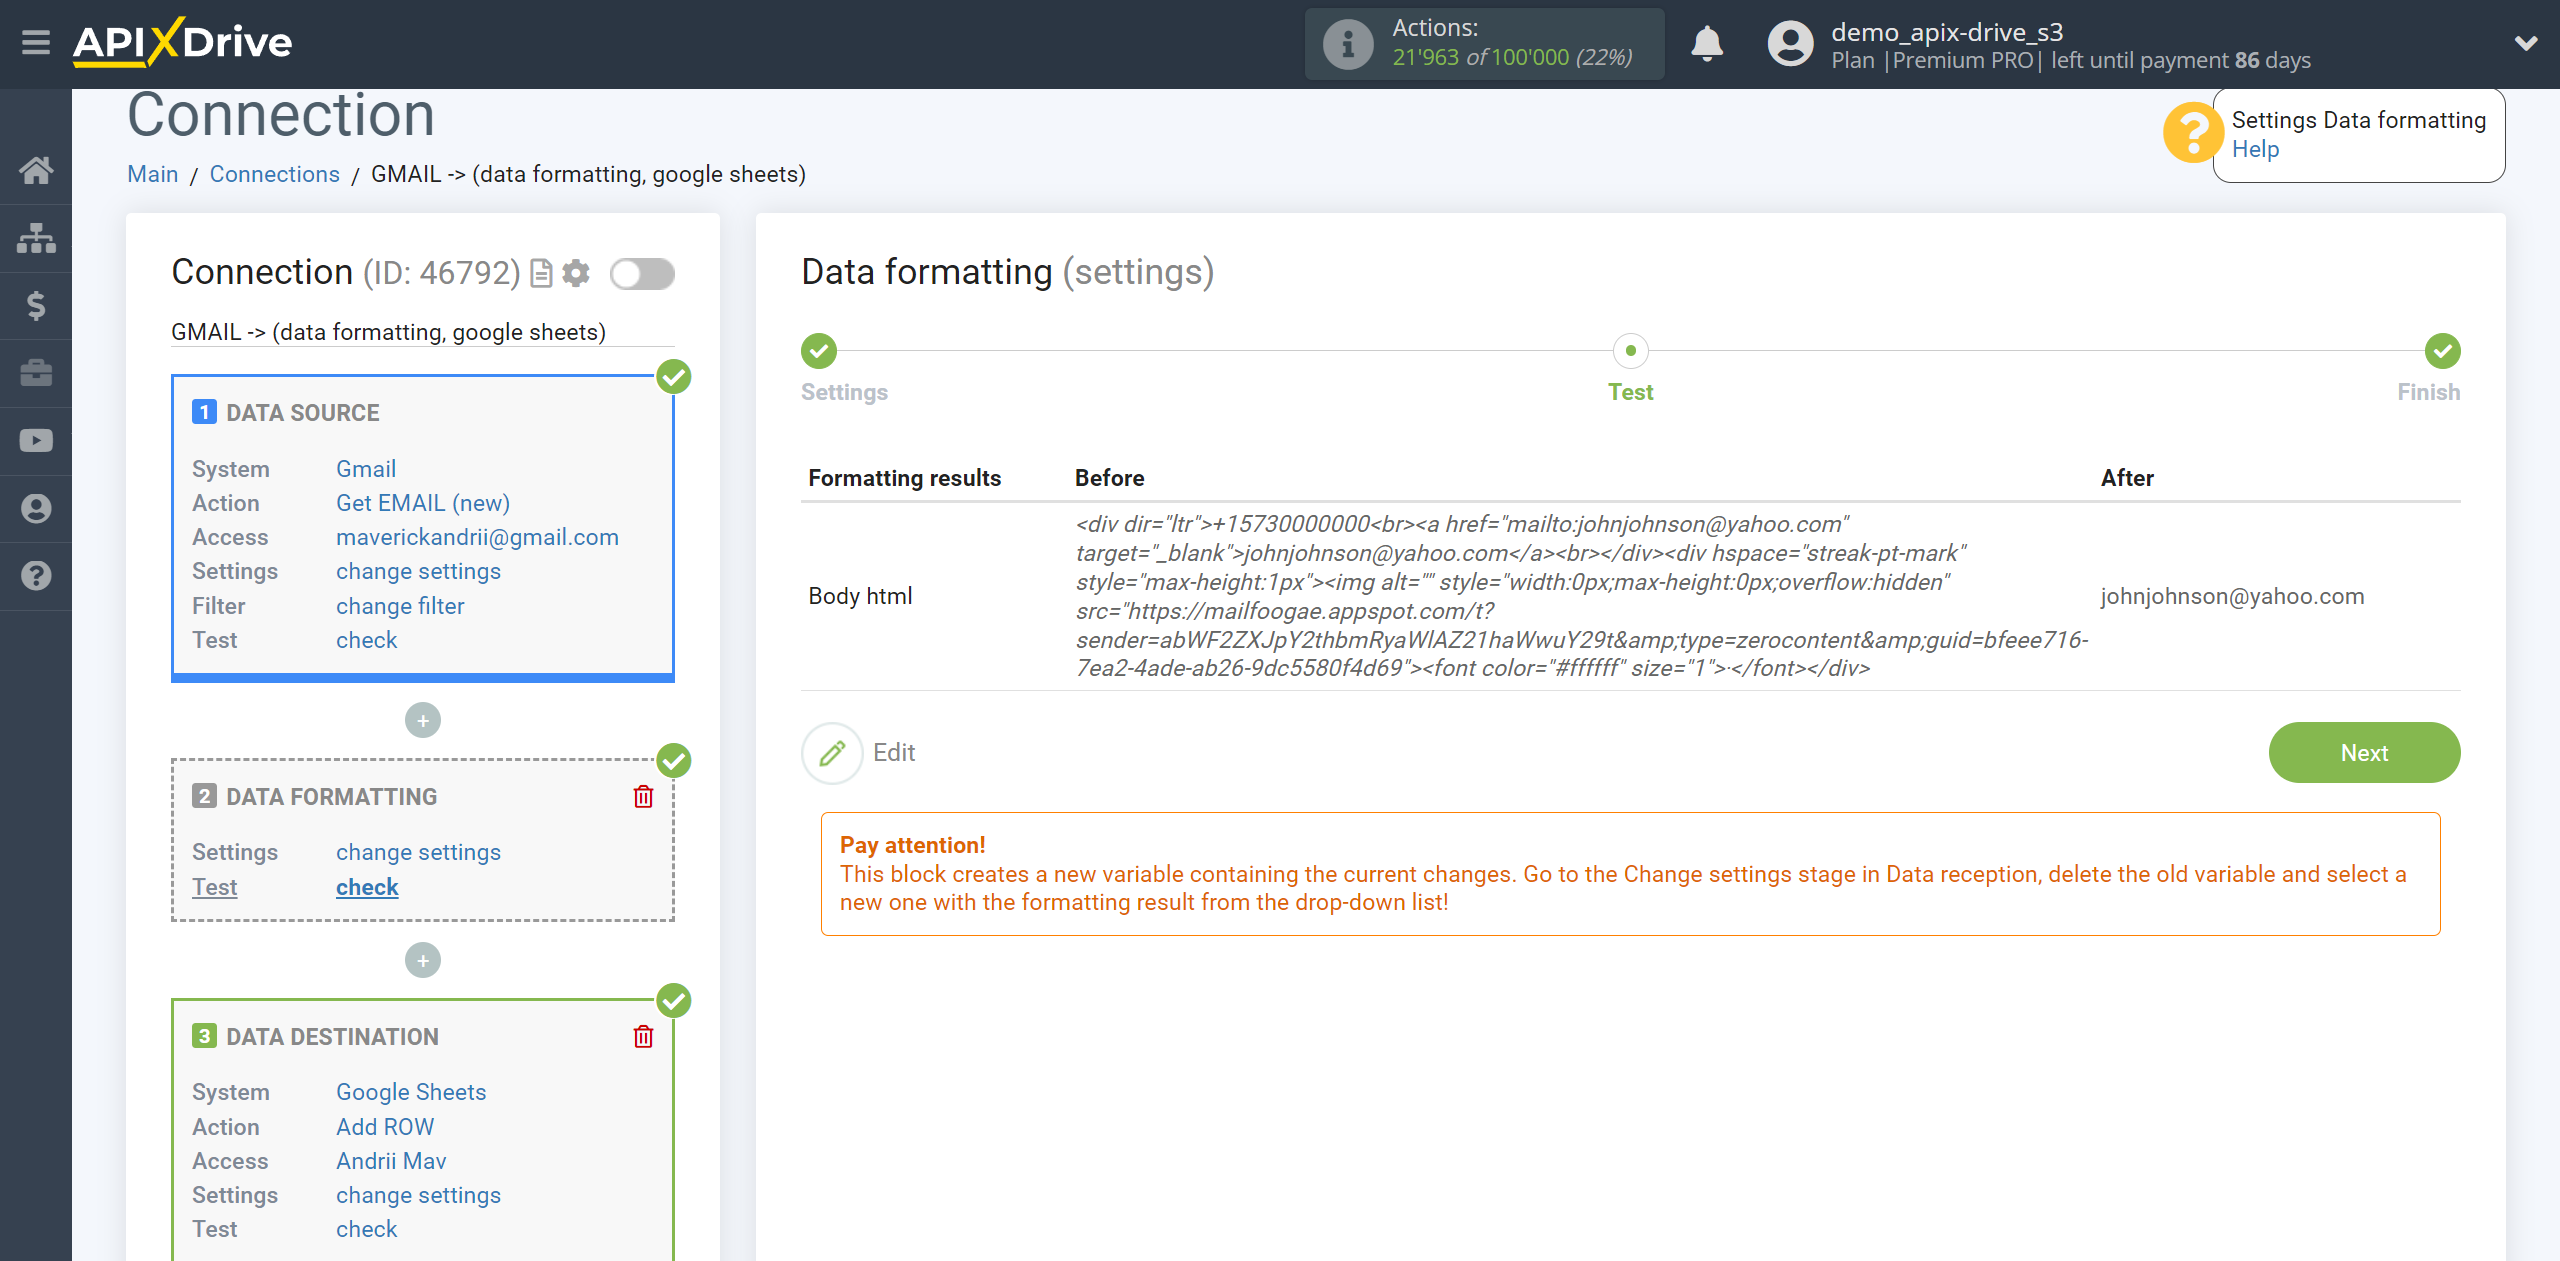Image resolution: width=2560 pixels, height=1261 pixels.
Task: Select the Finish step
Action: pos(2428,392)
